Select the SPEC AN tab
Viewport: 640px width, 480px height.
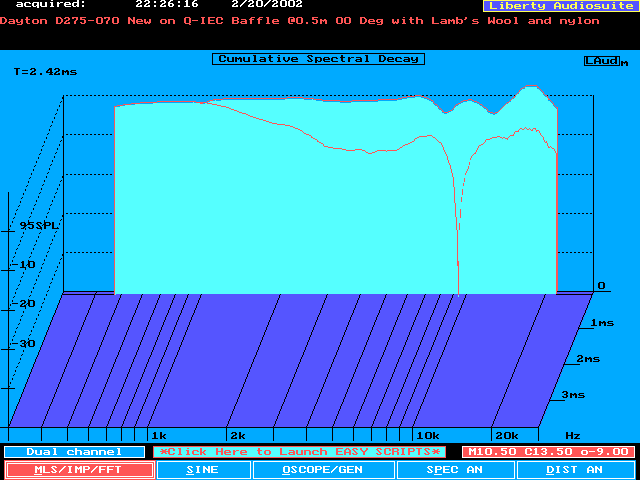pyautogui.click(x=455, y=470)
